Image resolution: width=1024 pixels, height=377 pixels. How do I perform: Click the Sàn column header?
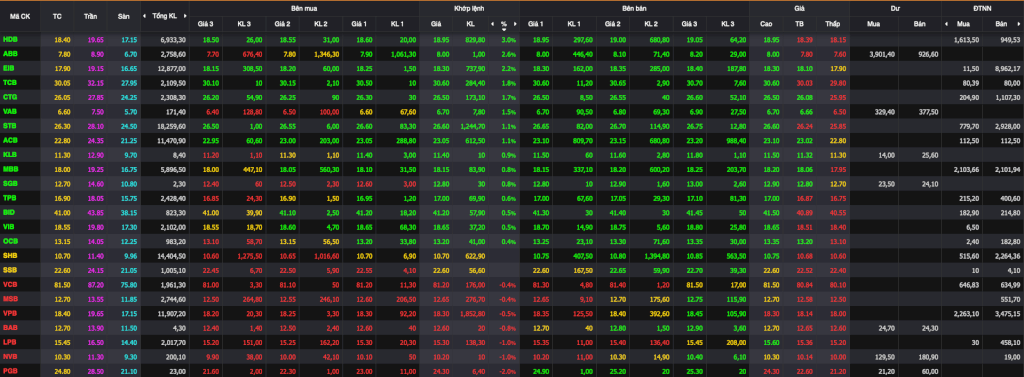coord(123,16)
